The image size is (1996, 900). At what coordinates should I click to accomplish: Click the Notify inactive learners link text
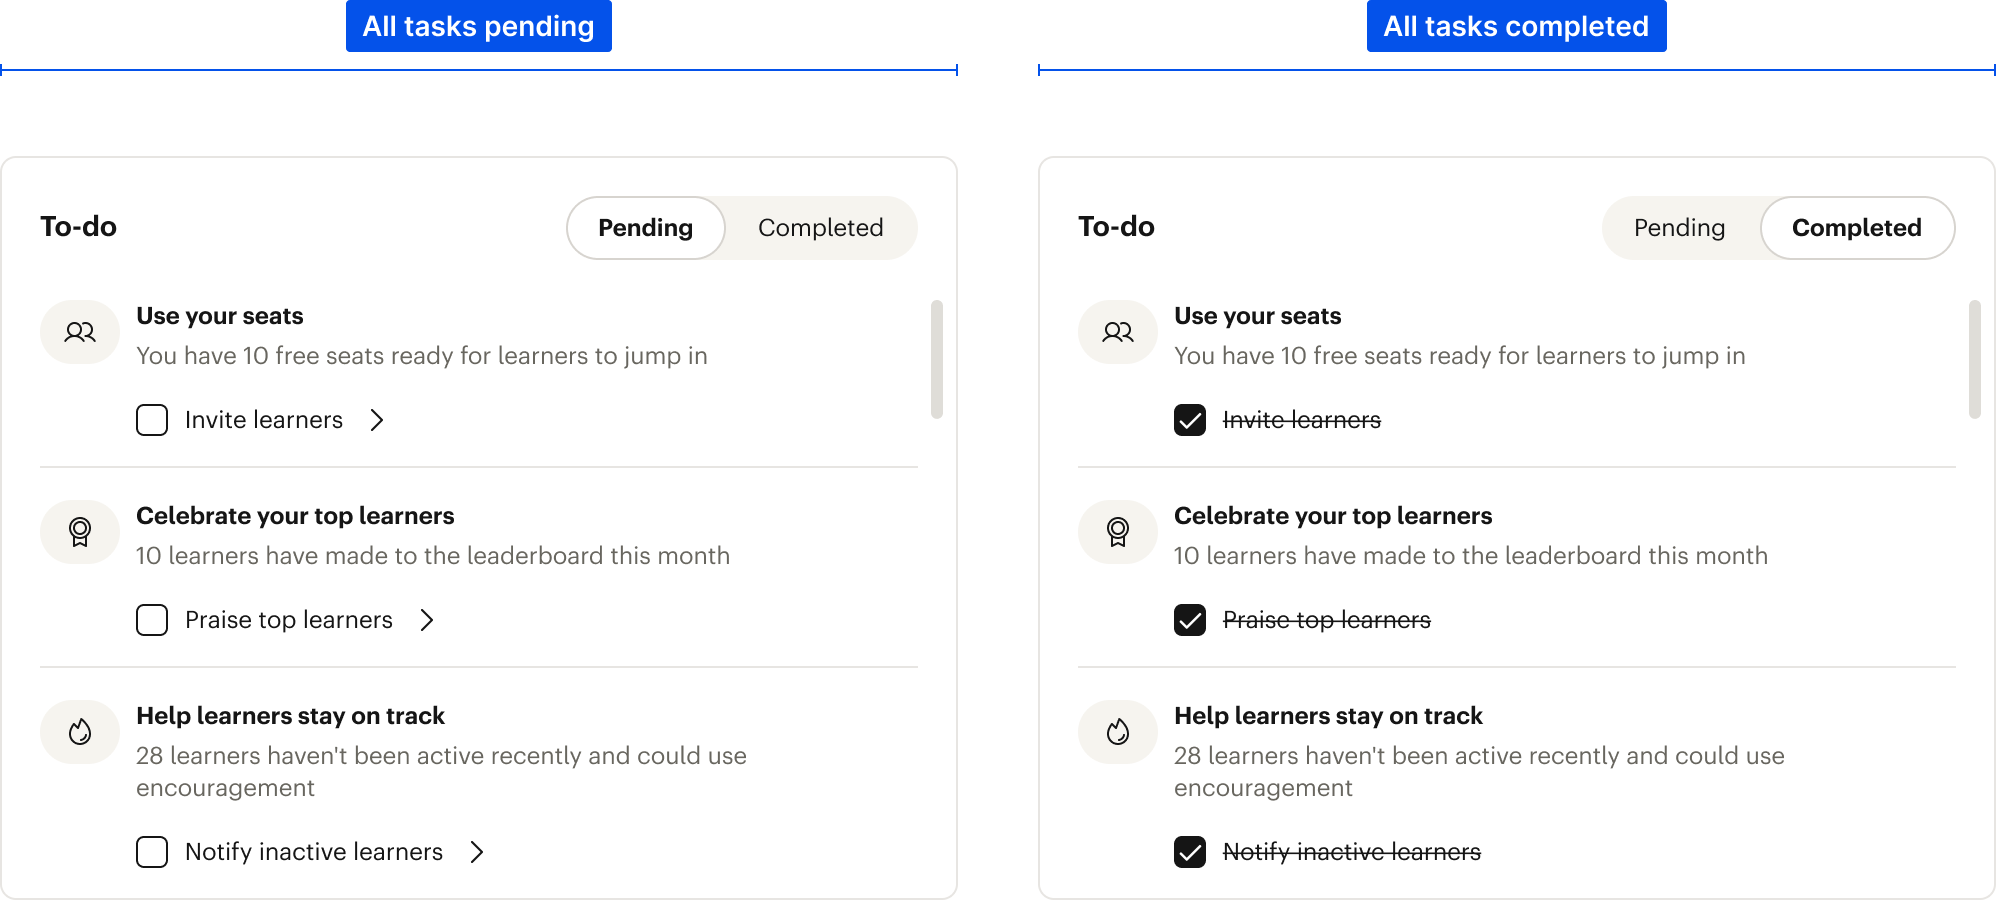[314, 852]
